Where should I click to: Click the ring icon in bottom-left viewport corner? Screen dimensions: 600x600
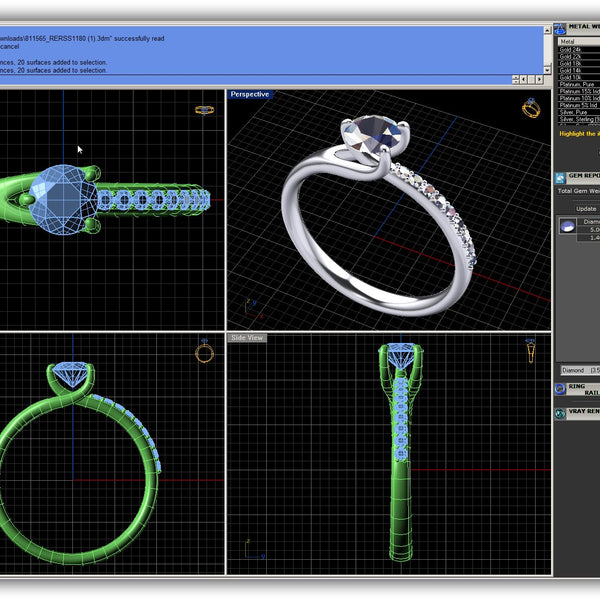[204, 351]
